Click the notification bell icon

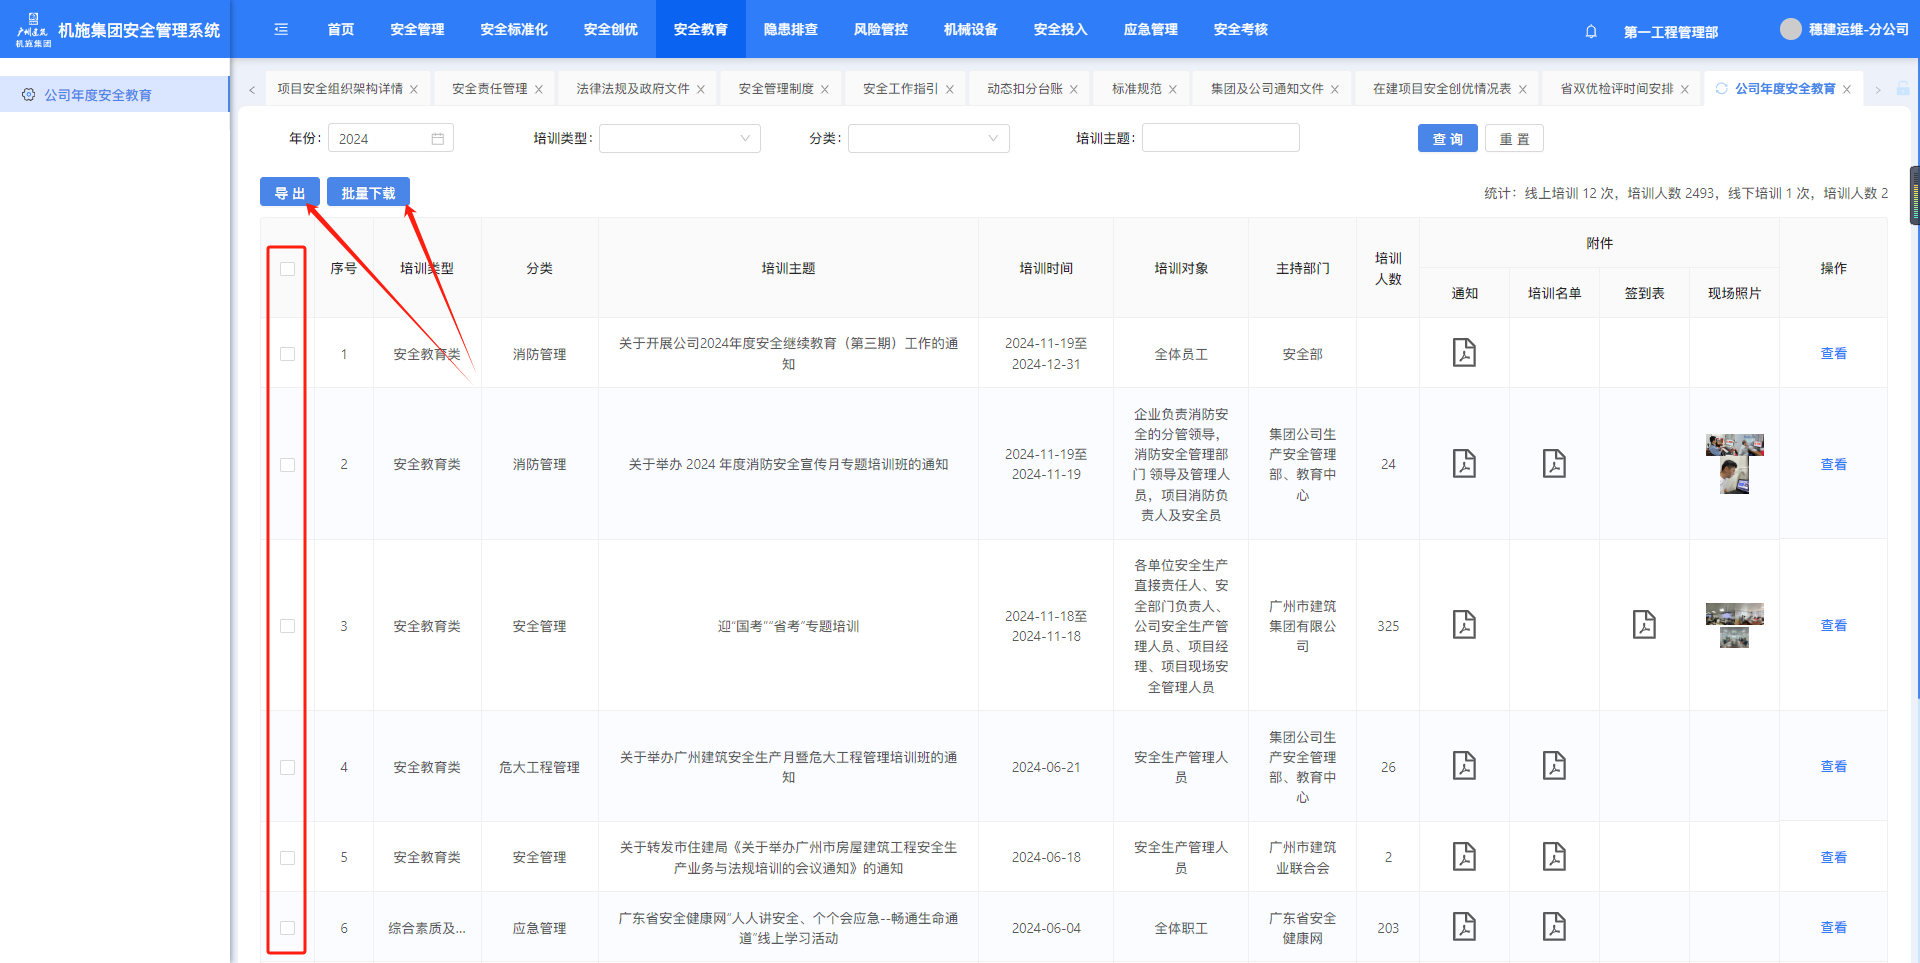tap(1591, 31)
